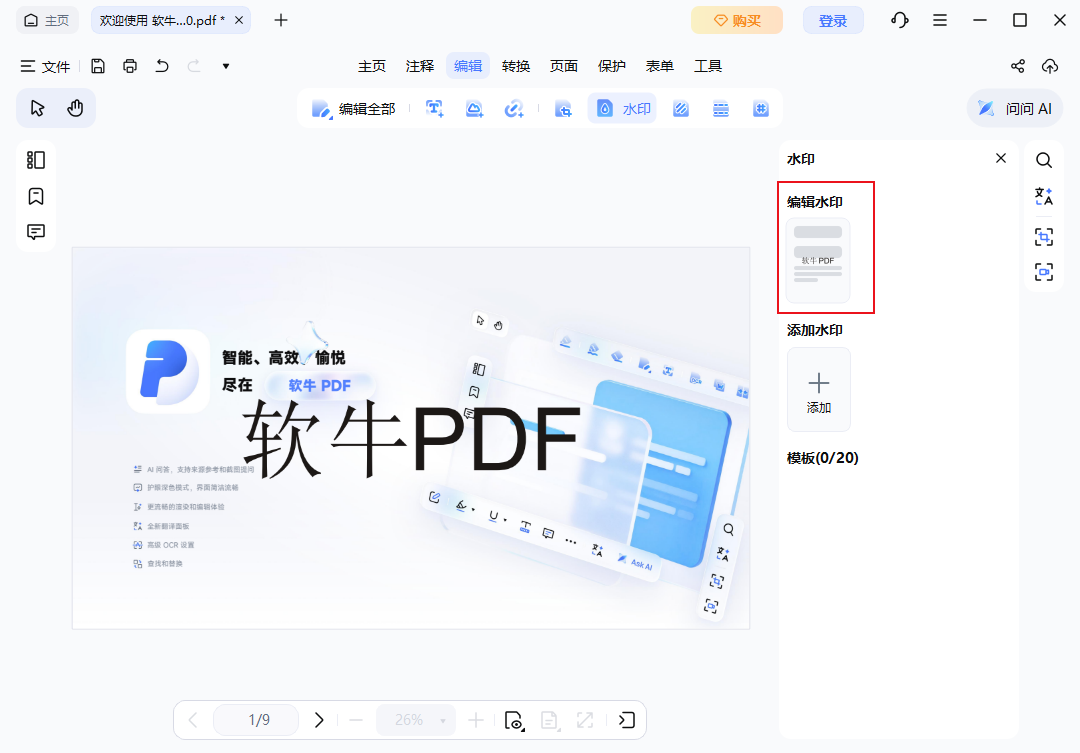The image size is (1080, 753).
Task: Open a new tab with plus button
Action: (280, 20)
